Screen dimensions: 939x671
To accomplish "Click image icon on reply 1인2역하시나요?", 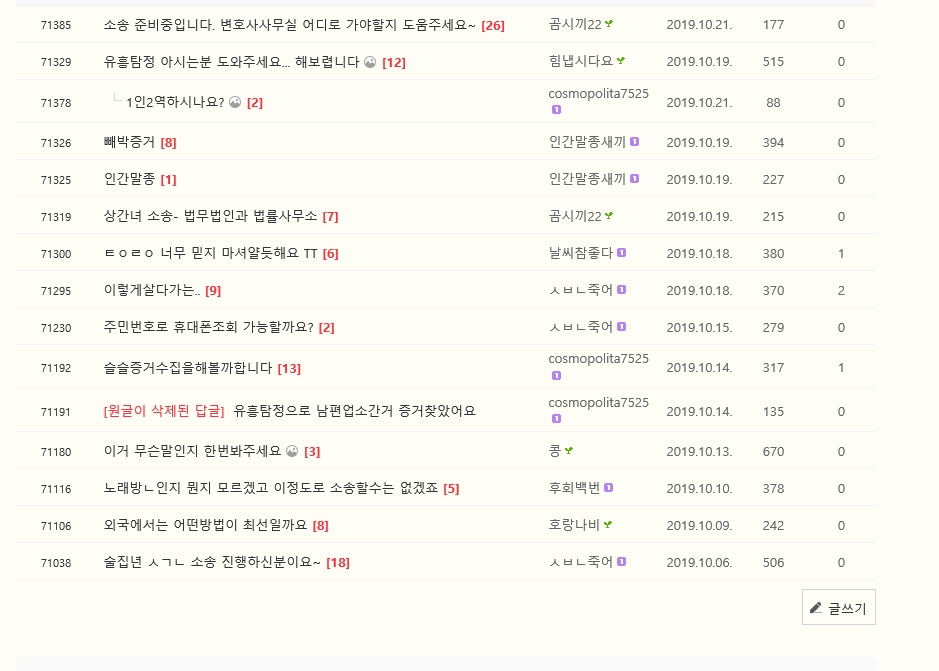I will (x=235, y=102).
